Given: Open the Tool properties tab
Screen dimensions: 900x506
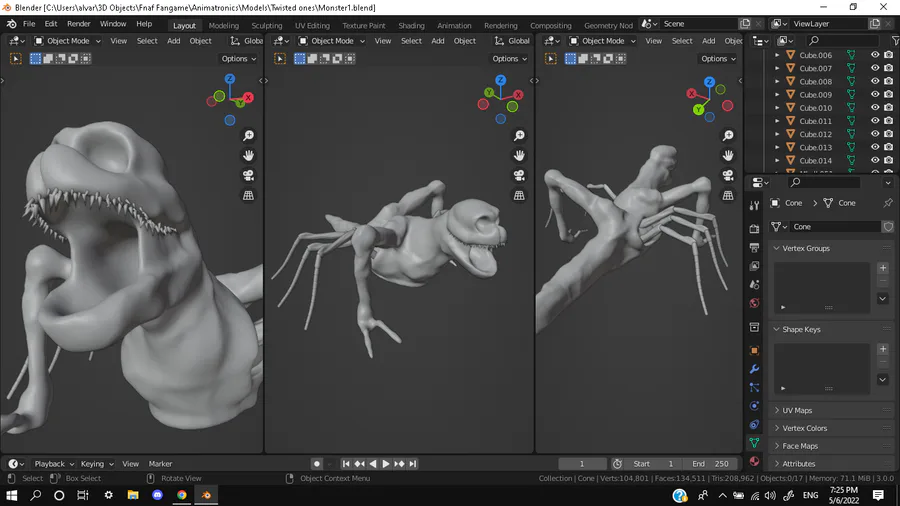Looking at the screenshot, I should (754, 205).
